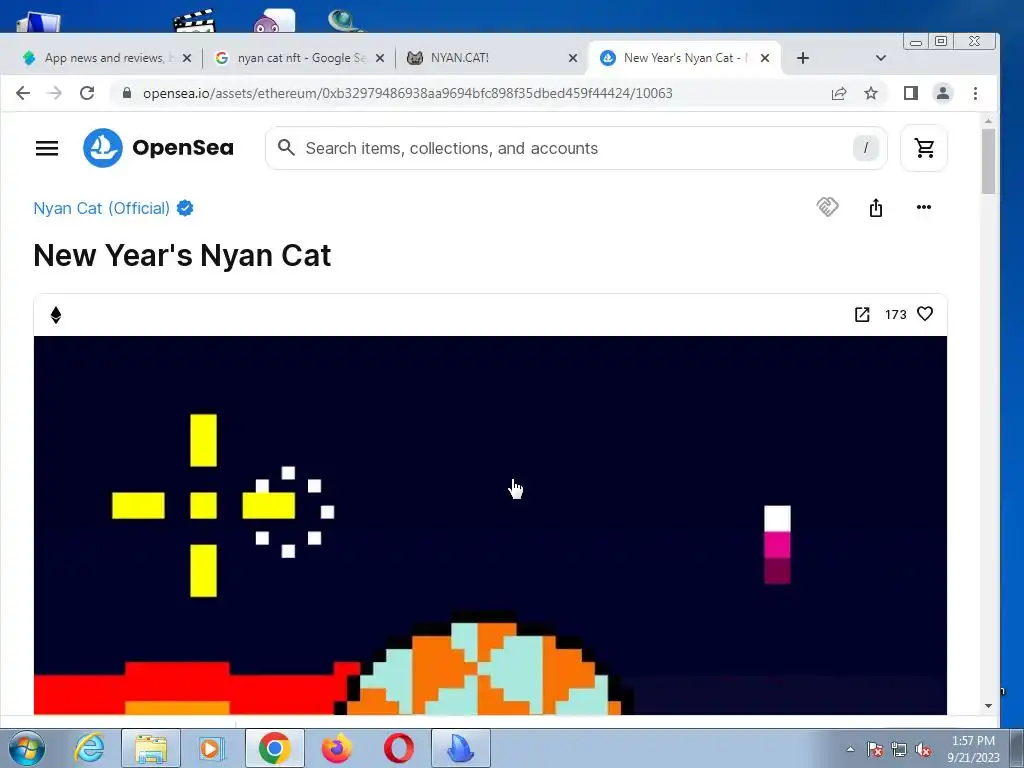This screenshot has width=1024, height=768.
Task: Close the NYAN.CAT! tab
Action: 573,58
